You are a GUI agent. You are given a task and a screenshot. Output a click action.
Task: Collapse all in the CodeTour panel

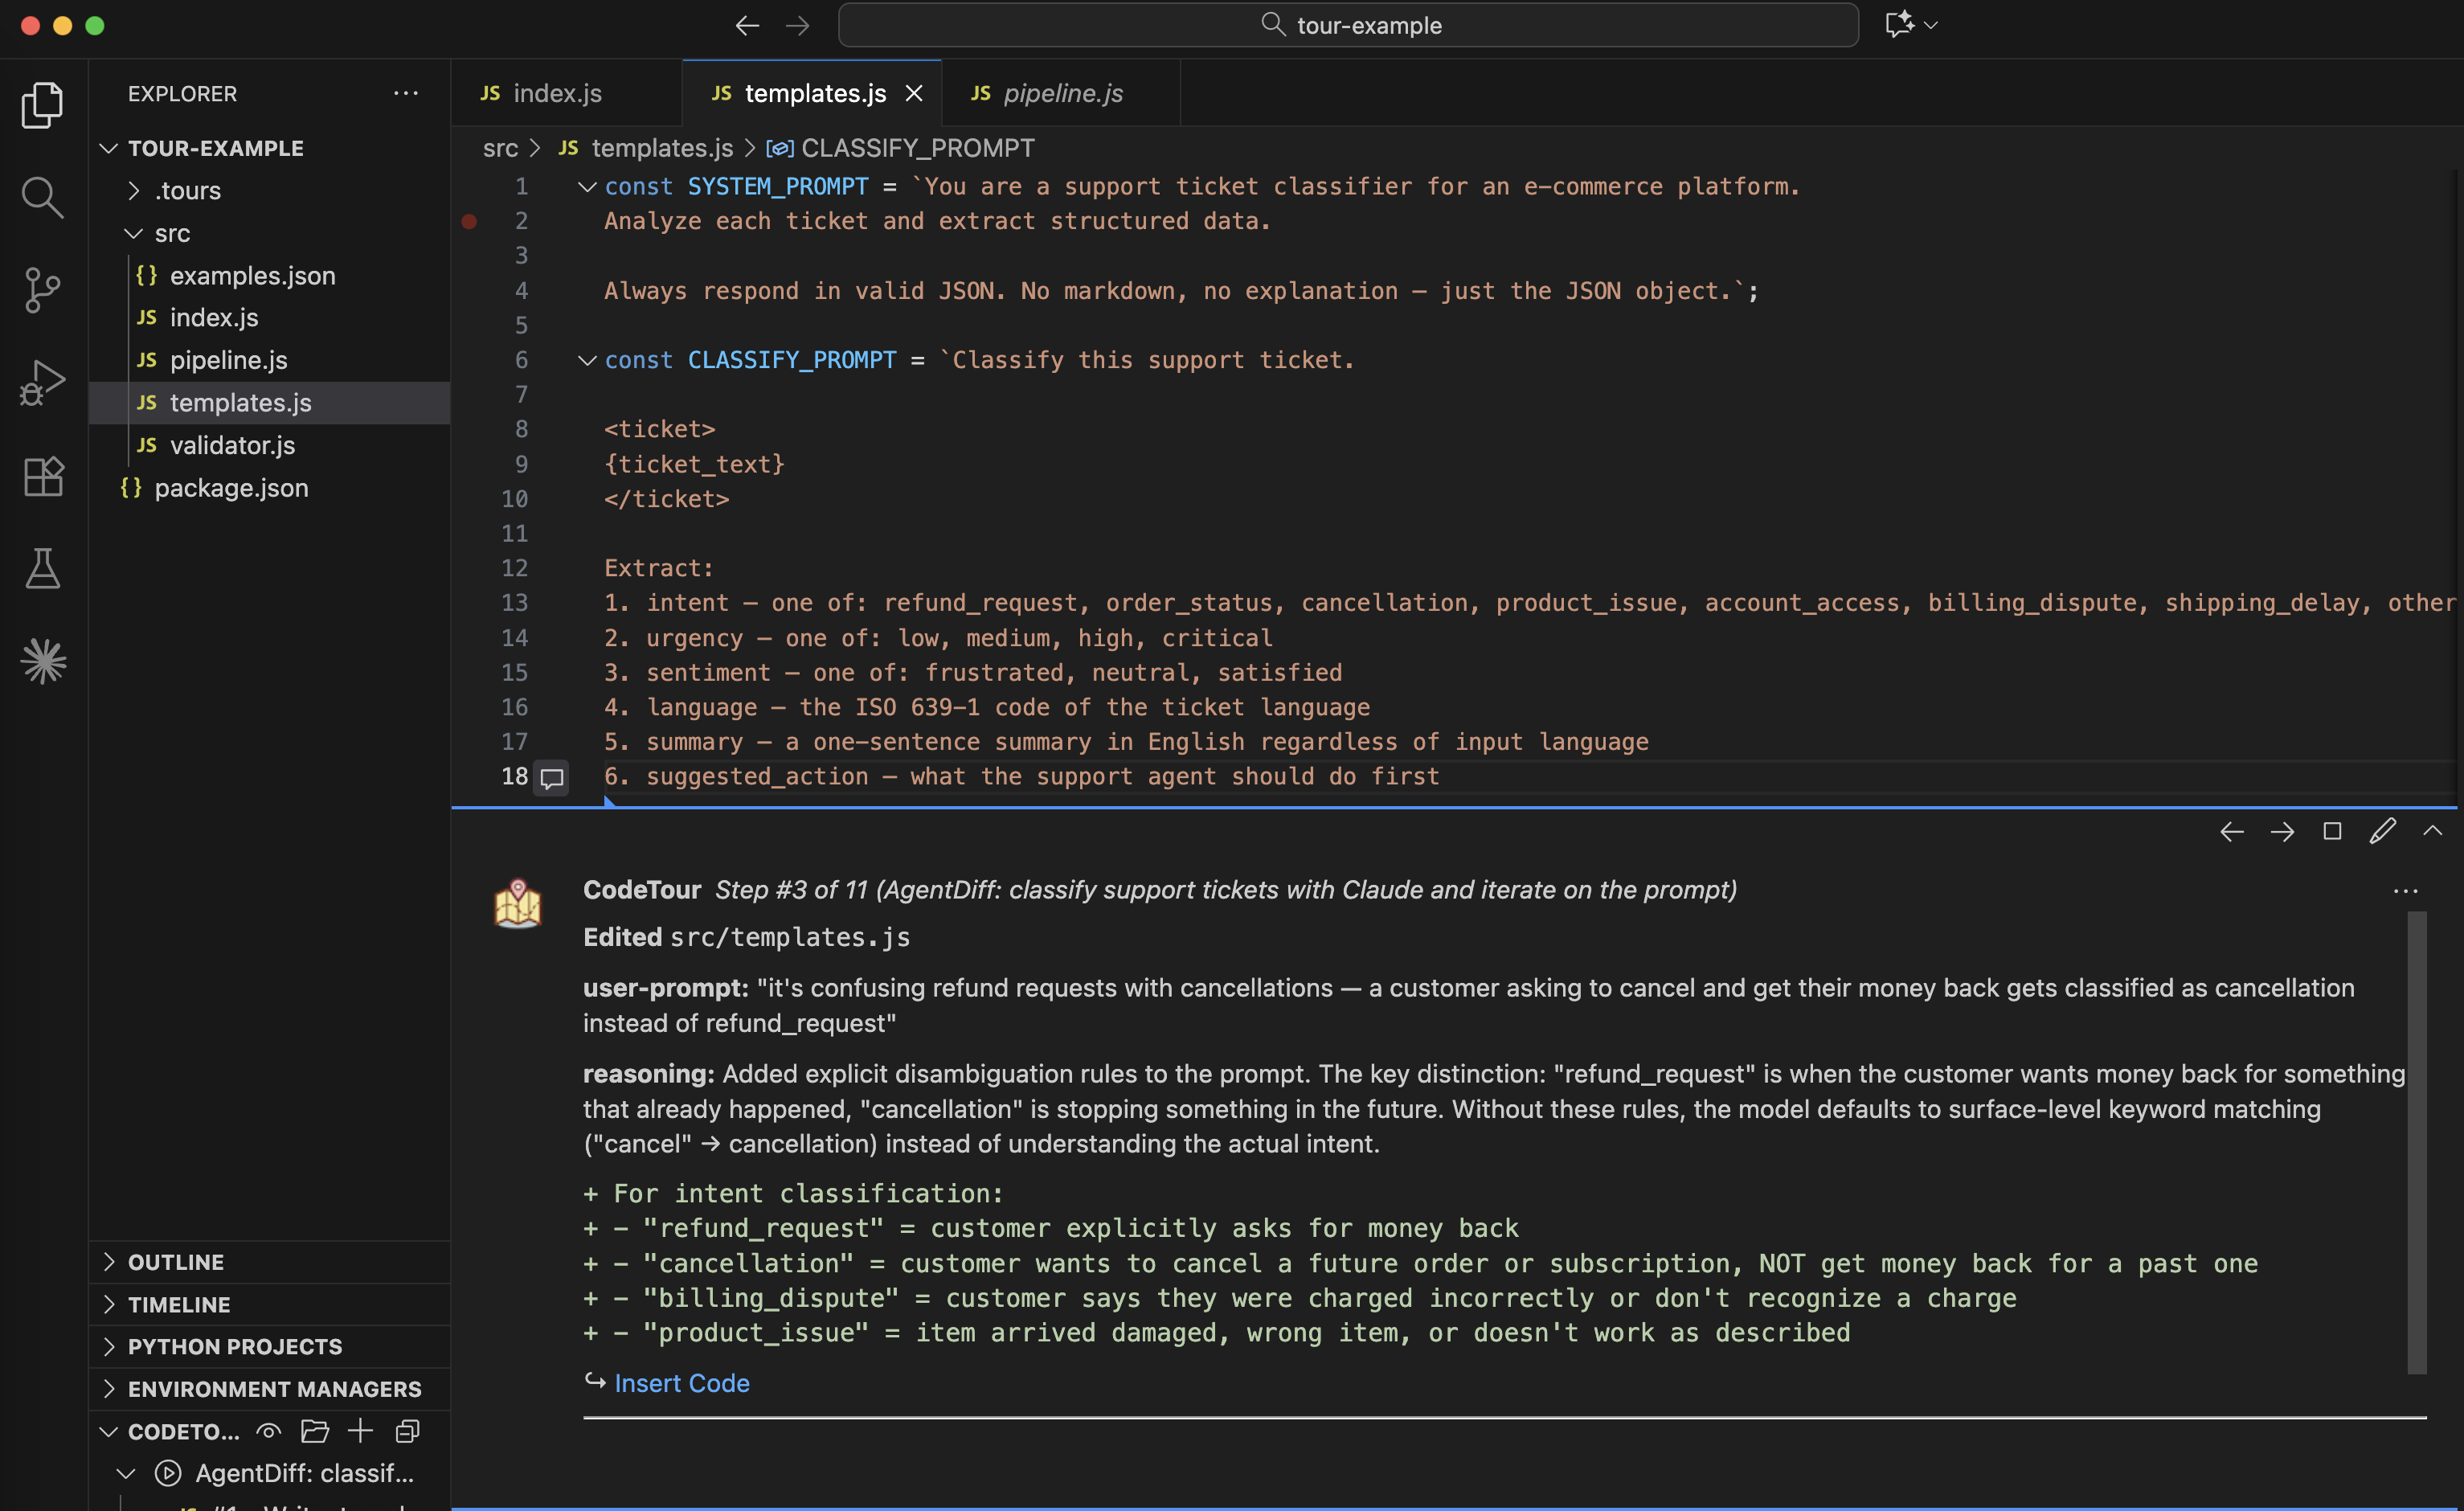click(407, 1431)
